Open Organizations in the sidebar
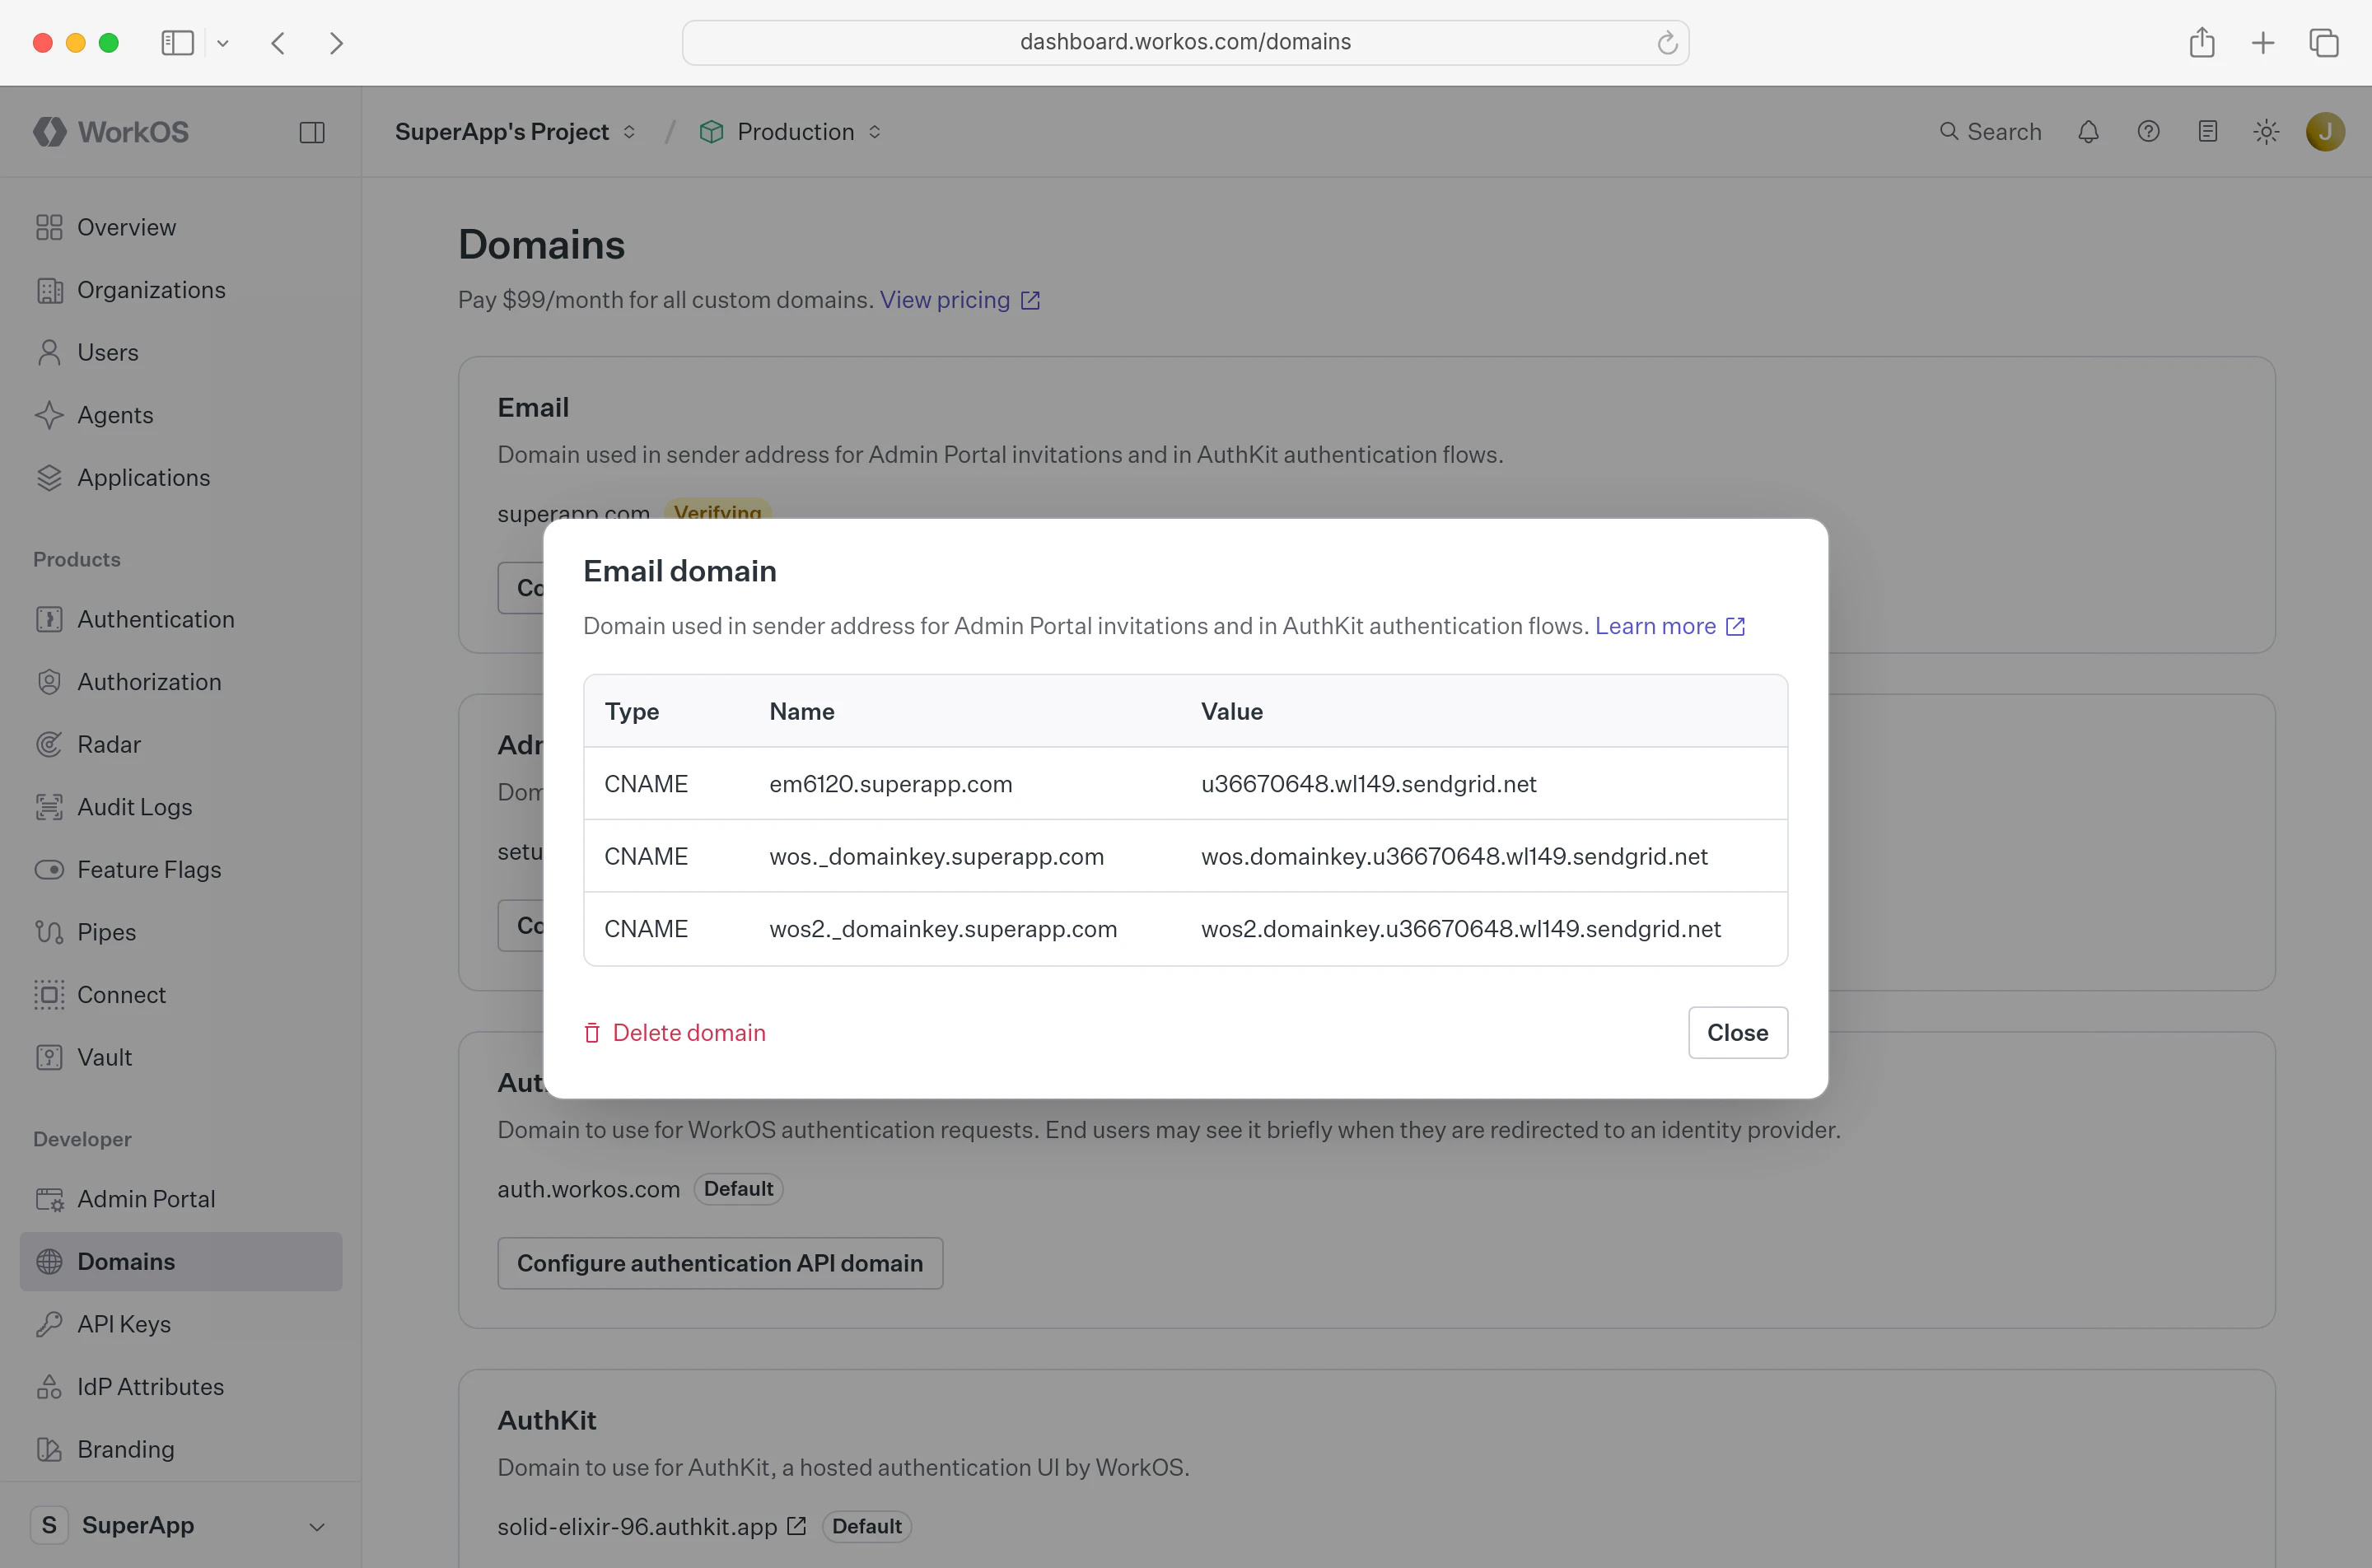Viewport: 2372px width, 1568px height. coord(181,290)
